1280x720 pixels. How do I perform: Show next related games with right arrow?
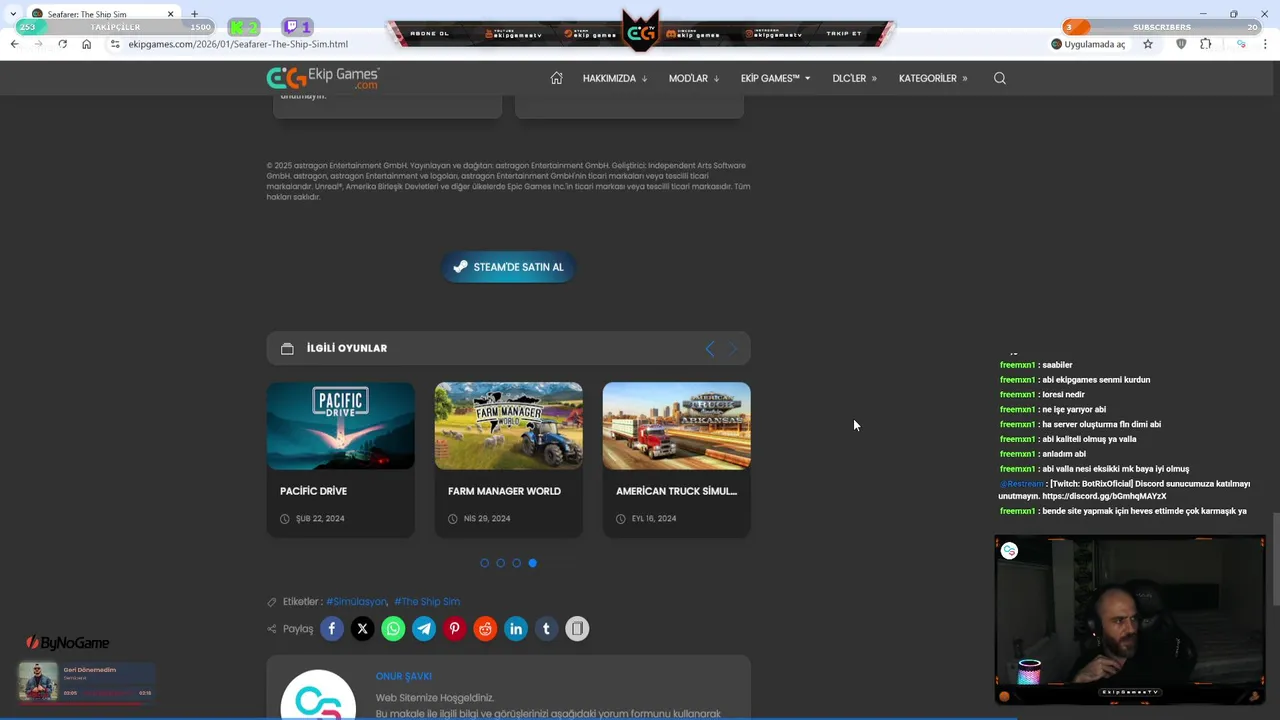pos(732,348)
